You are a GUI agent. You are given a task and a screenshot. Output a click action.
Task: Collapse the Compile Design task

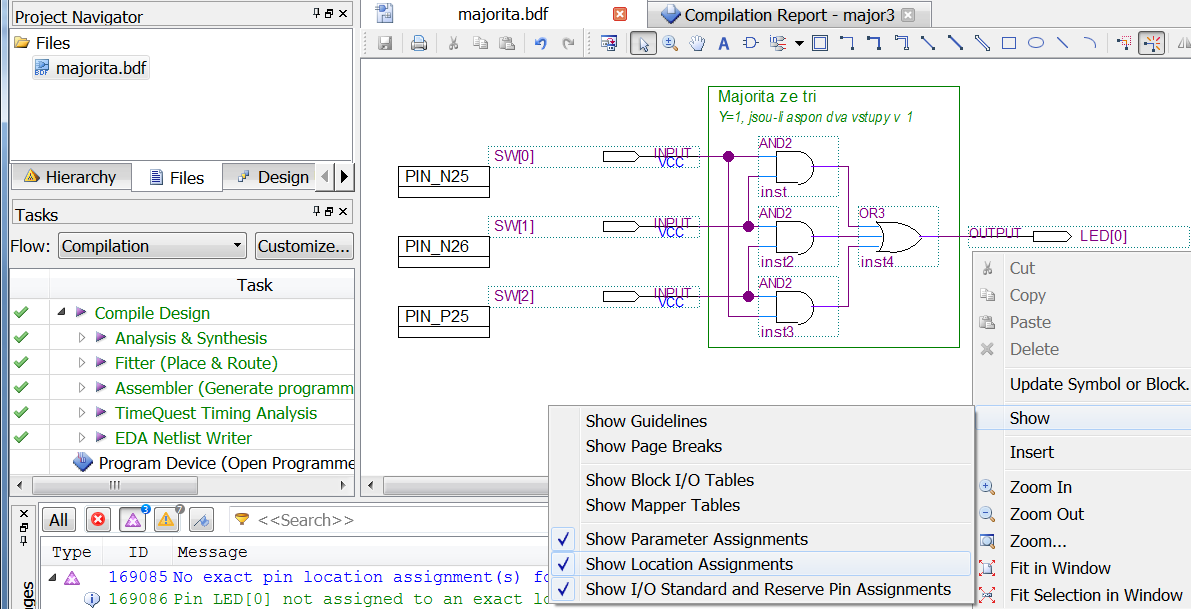click(62, 312)
